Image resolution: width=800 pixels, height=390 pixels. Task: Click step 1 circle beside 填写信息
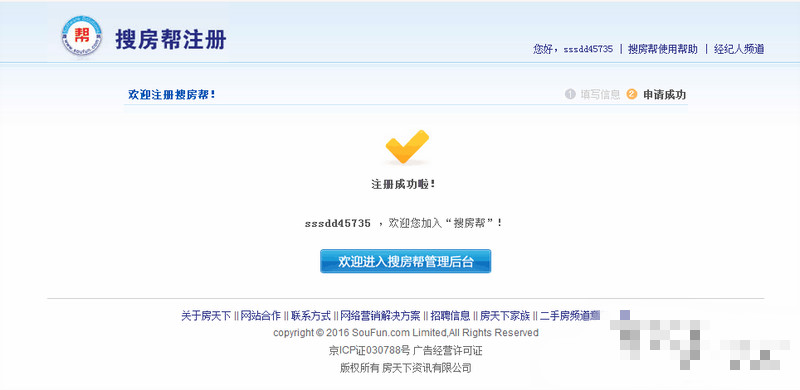570,94
